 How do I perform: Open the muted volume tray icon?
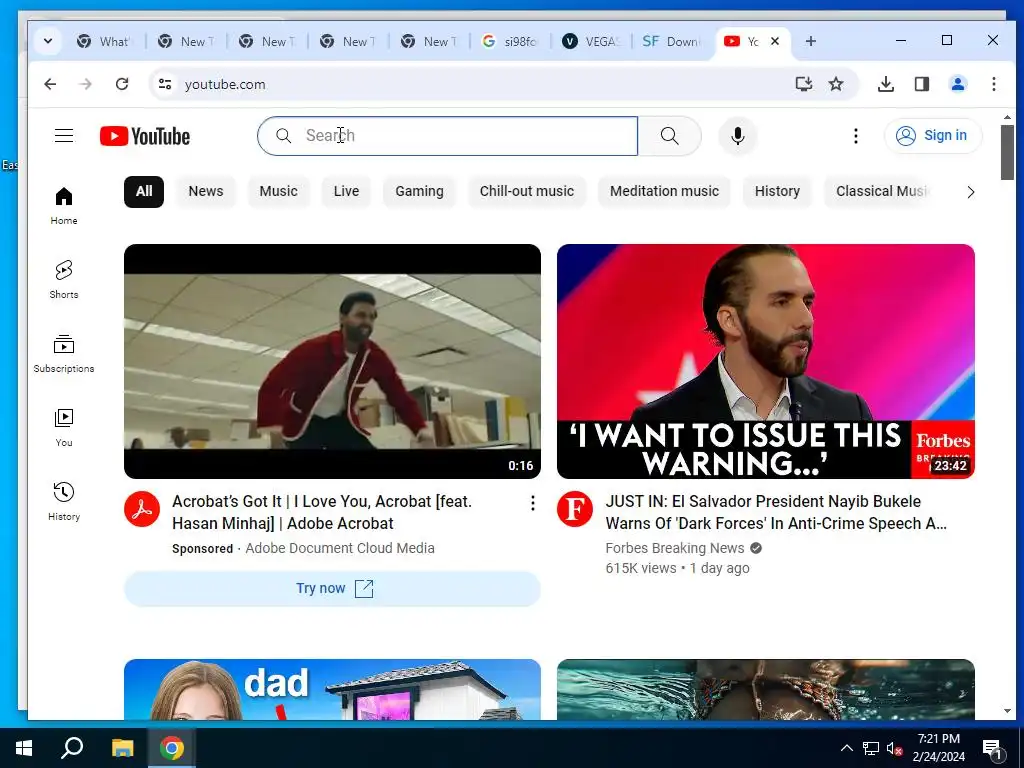click(x=894, y=748)
